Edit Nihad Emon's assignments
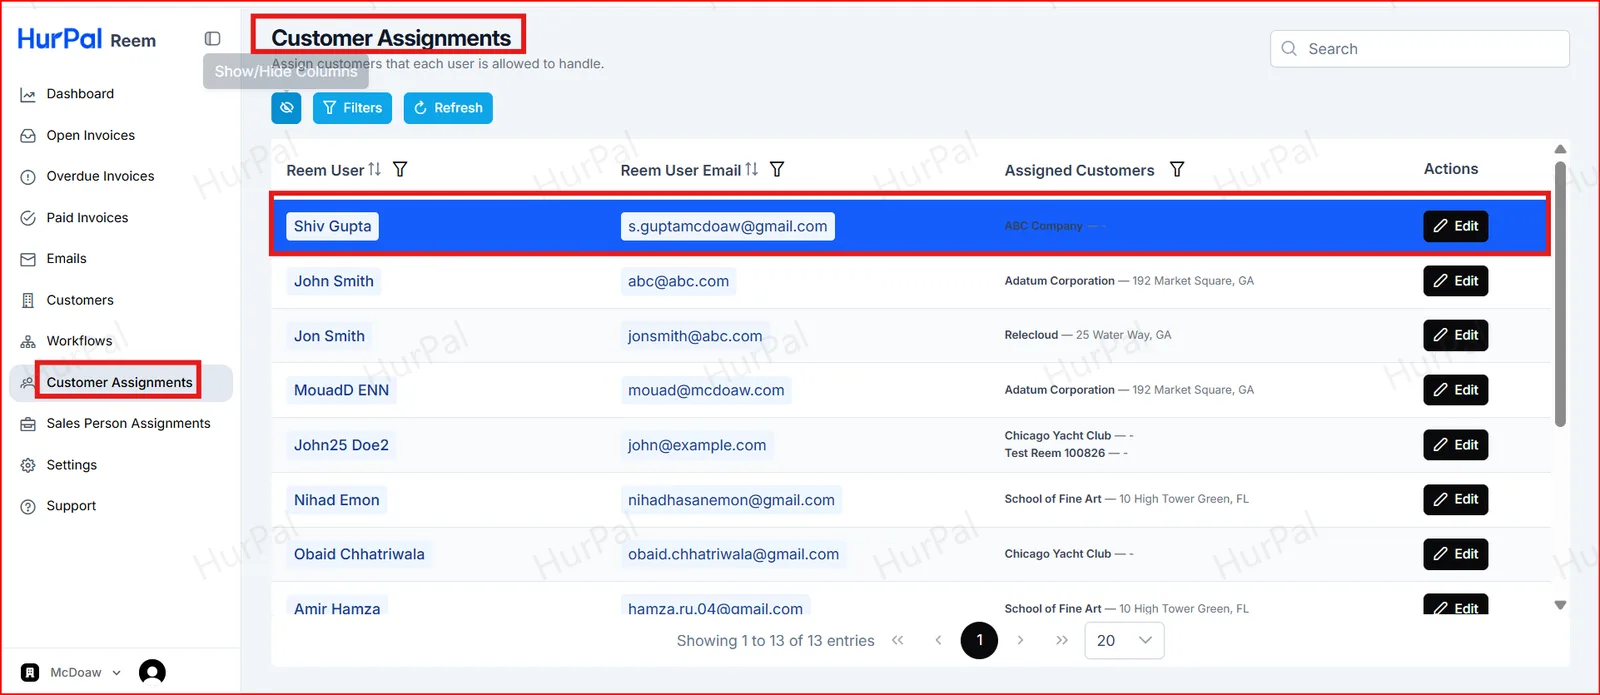 point(1456,499)
